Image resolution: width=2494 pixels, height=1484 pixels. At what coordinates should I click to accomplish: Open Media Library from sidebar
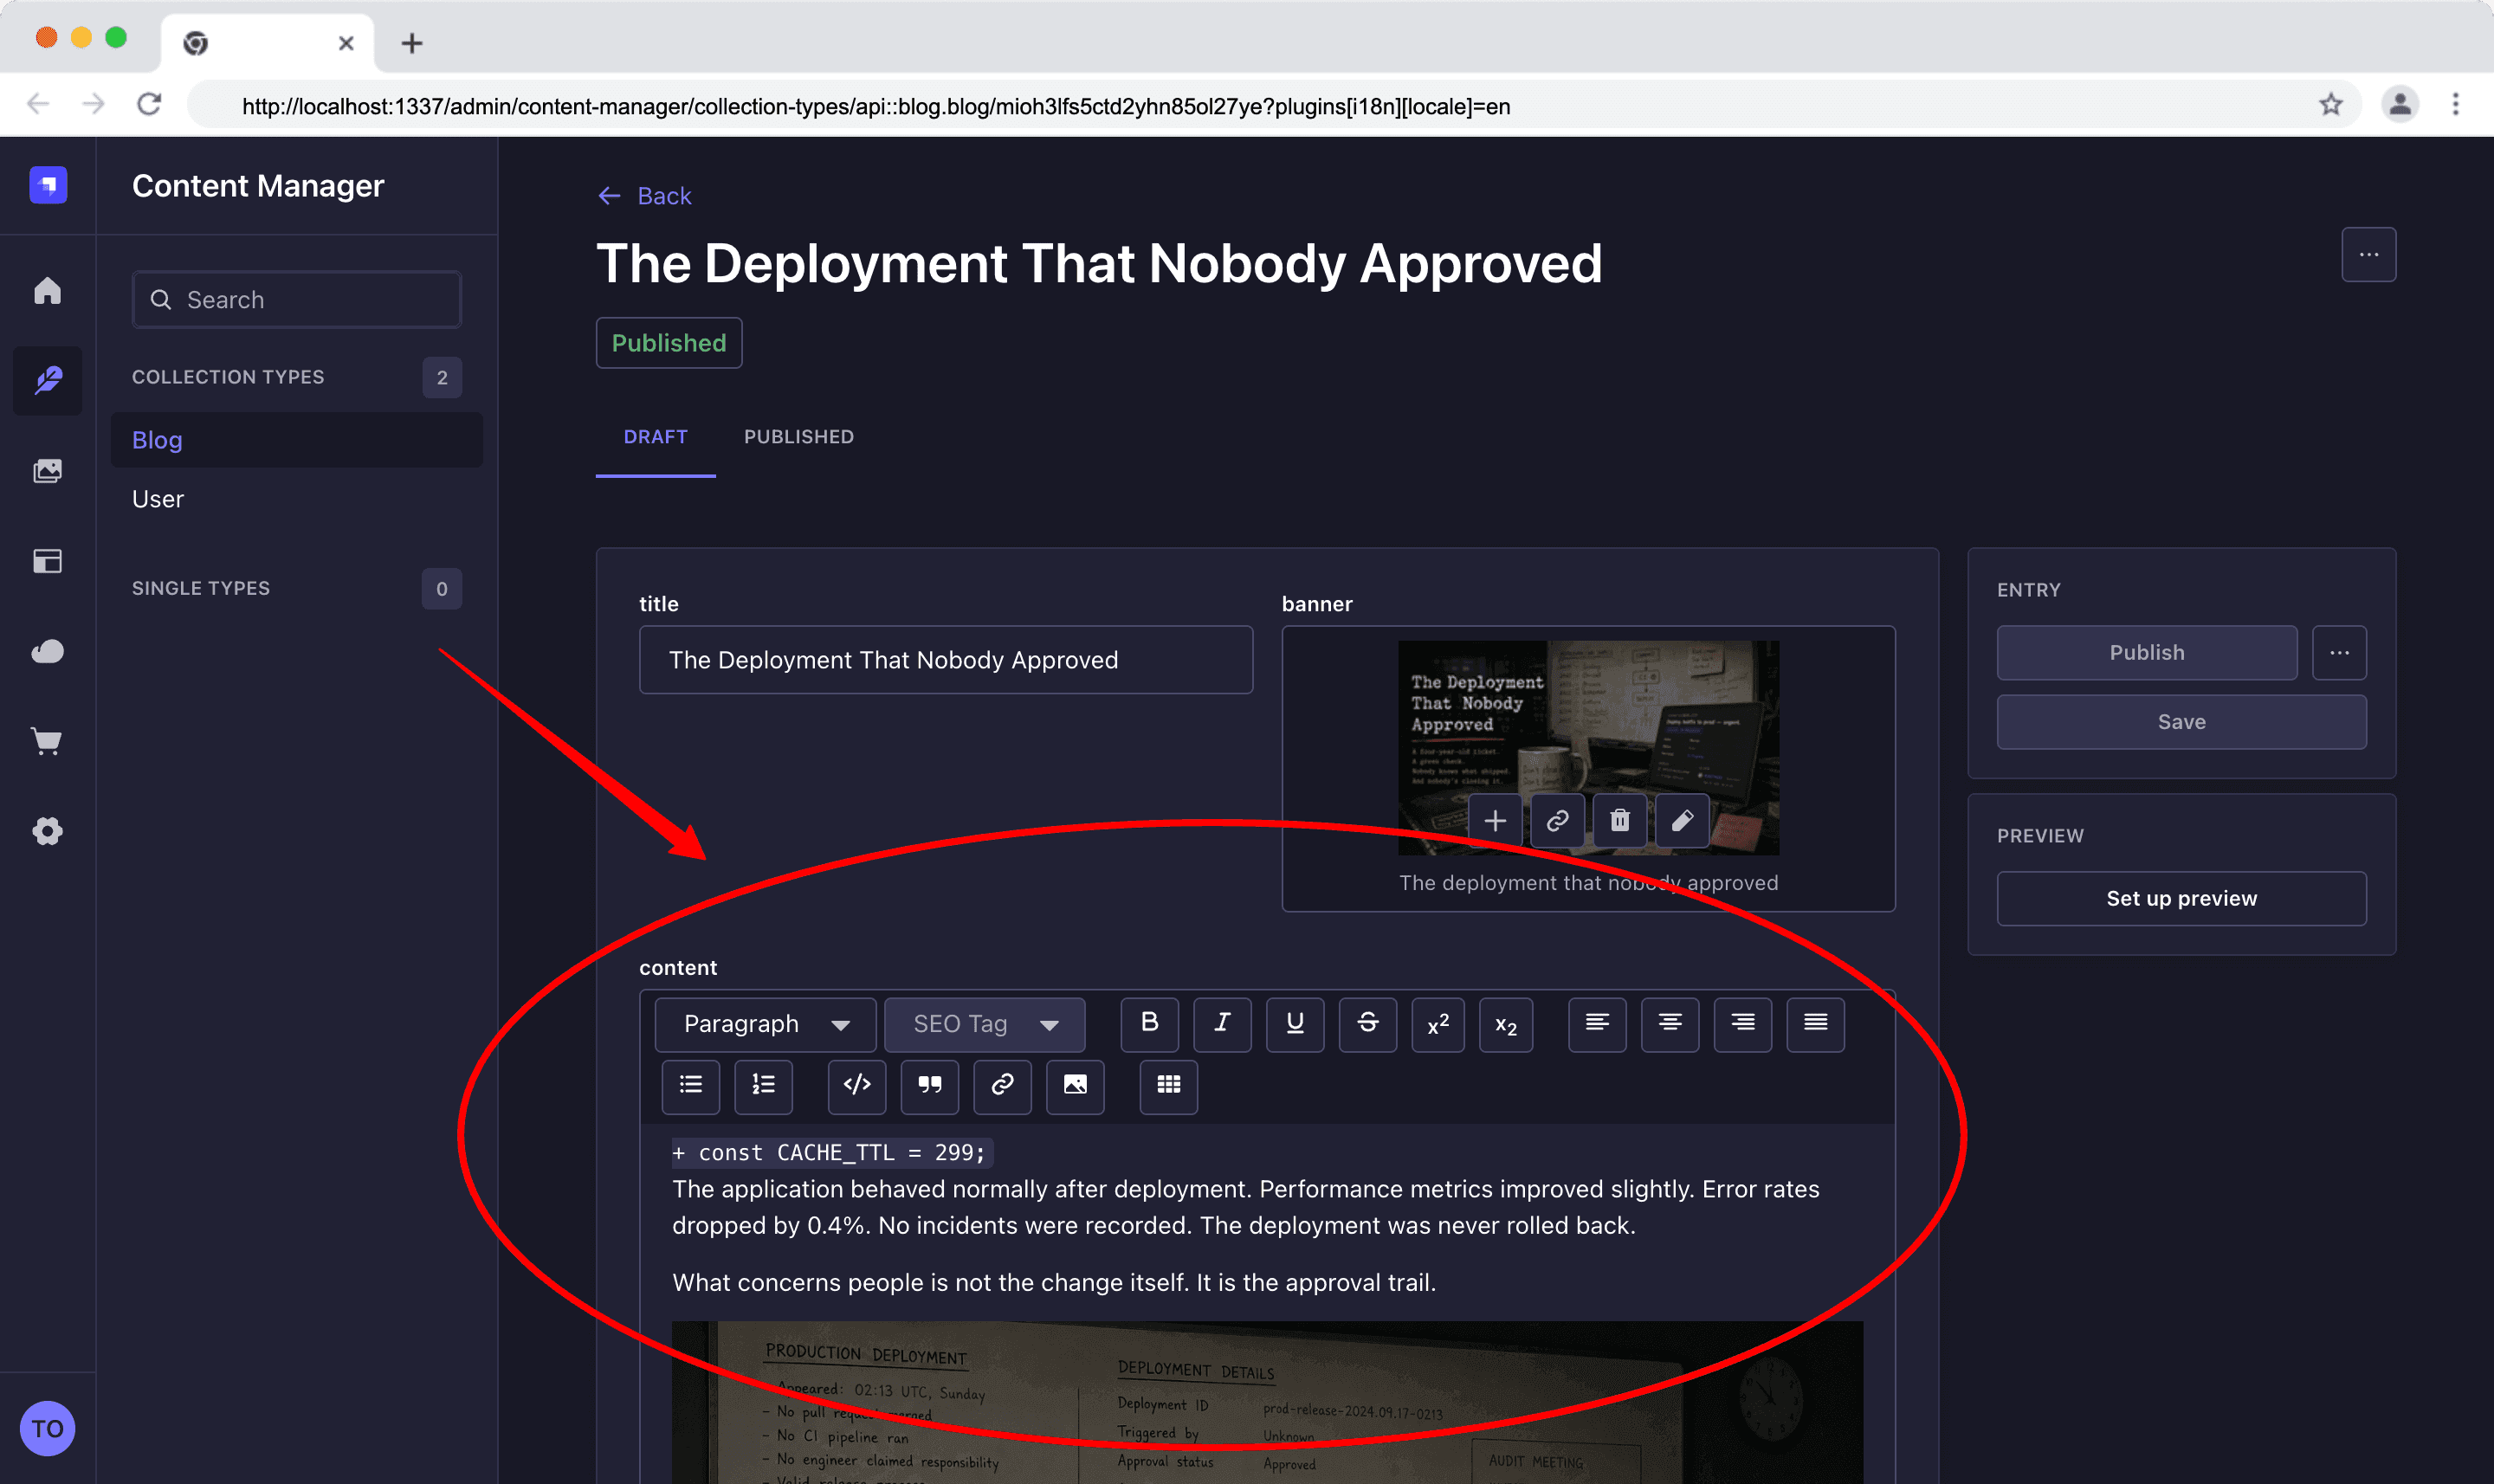[47, 470]
